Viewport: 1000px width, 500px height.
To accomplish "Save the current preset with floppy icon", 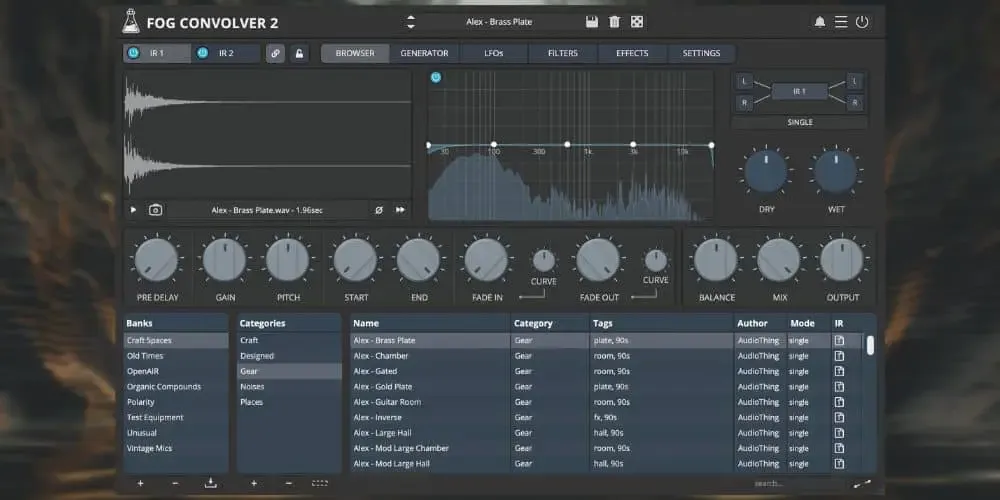I will [592, 22].
